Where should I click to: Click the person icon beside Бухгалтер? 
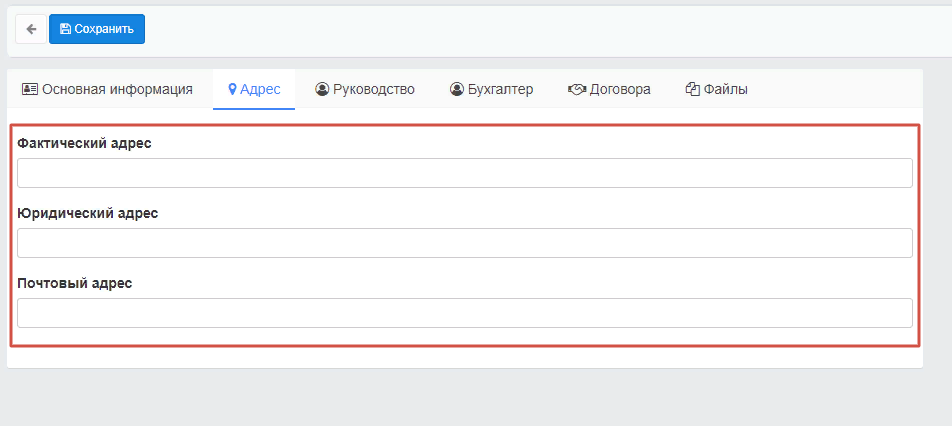click(x=457, y=89)
